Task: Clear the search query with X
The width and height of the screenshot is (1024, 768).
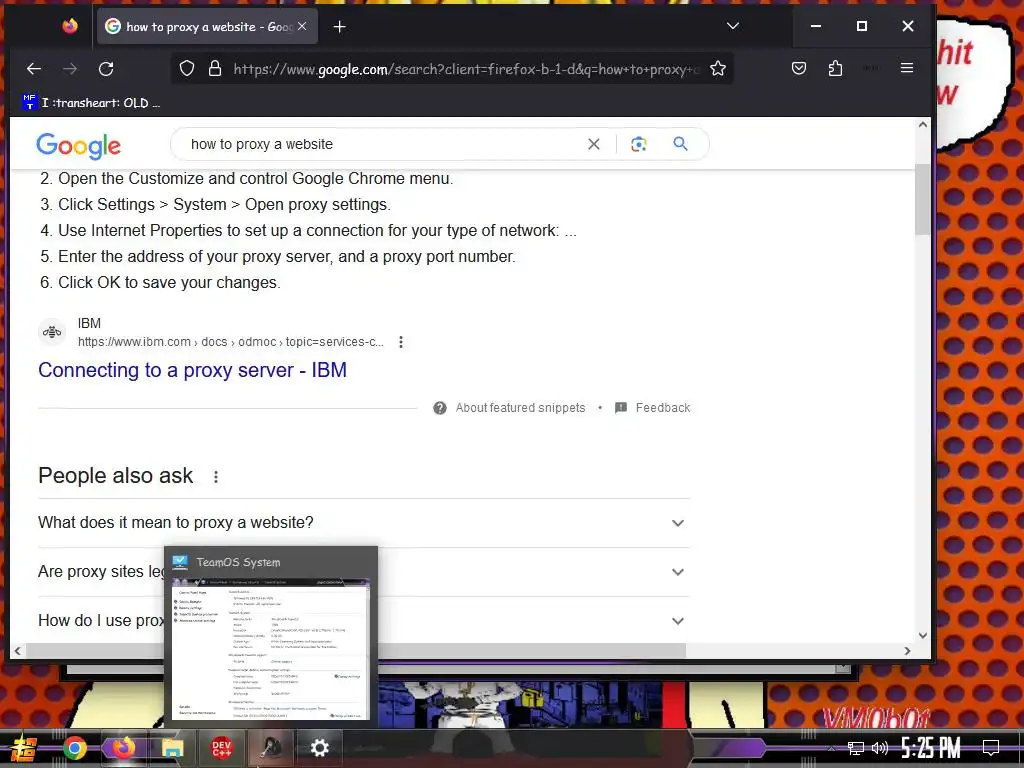Action: (x=594, y=144)
